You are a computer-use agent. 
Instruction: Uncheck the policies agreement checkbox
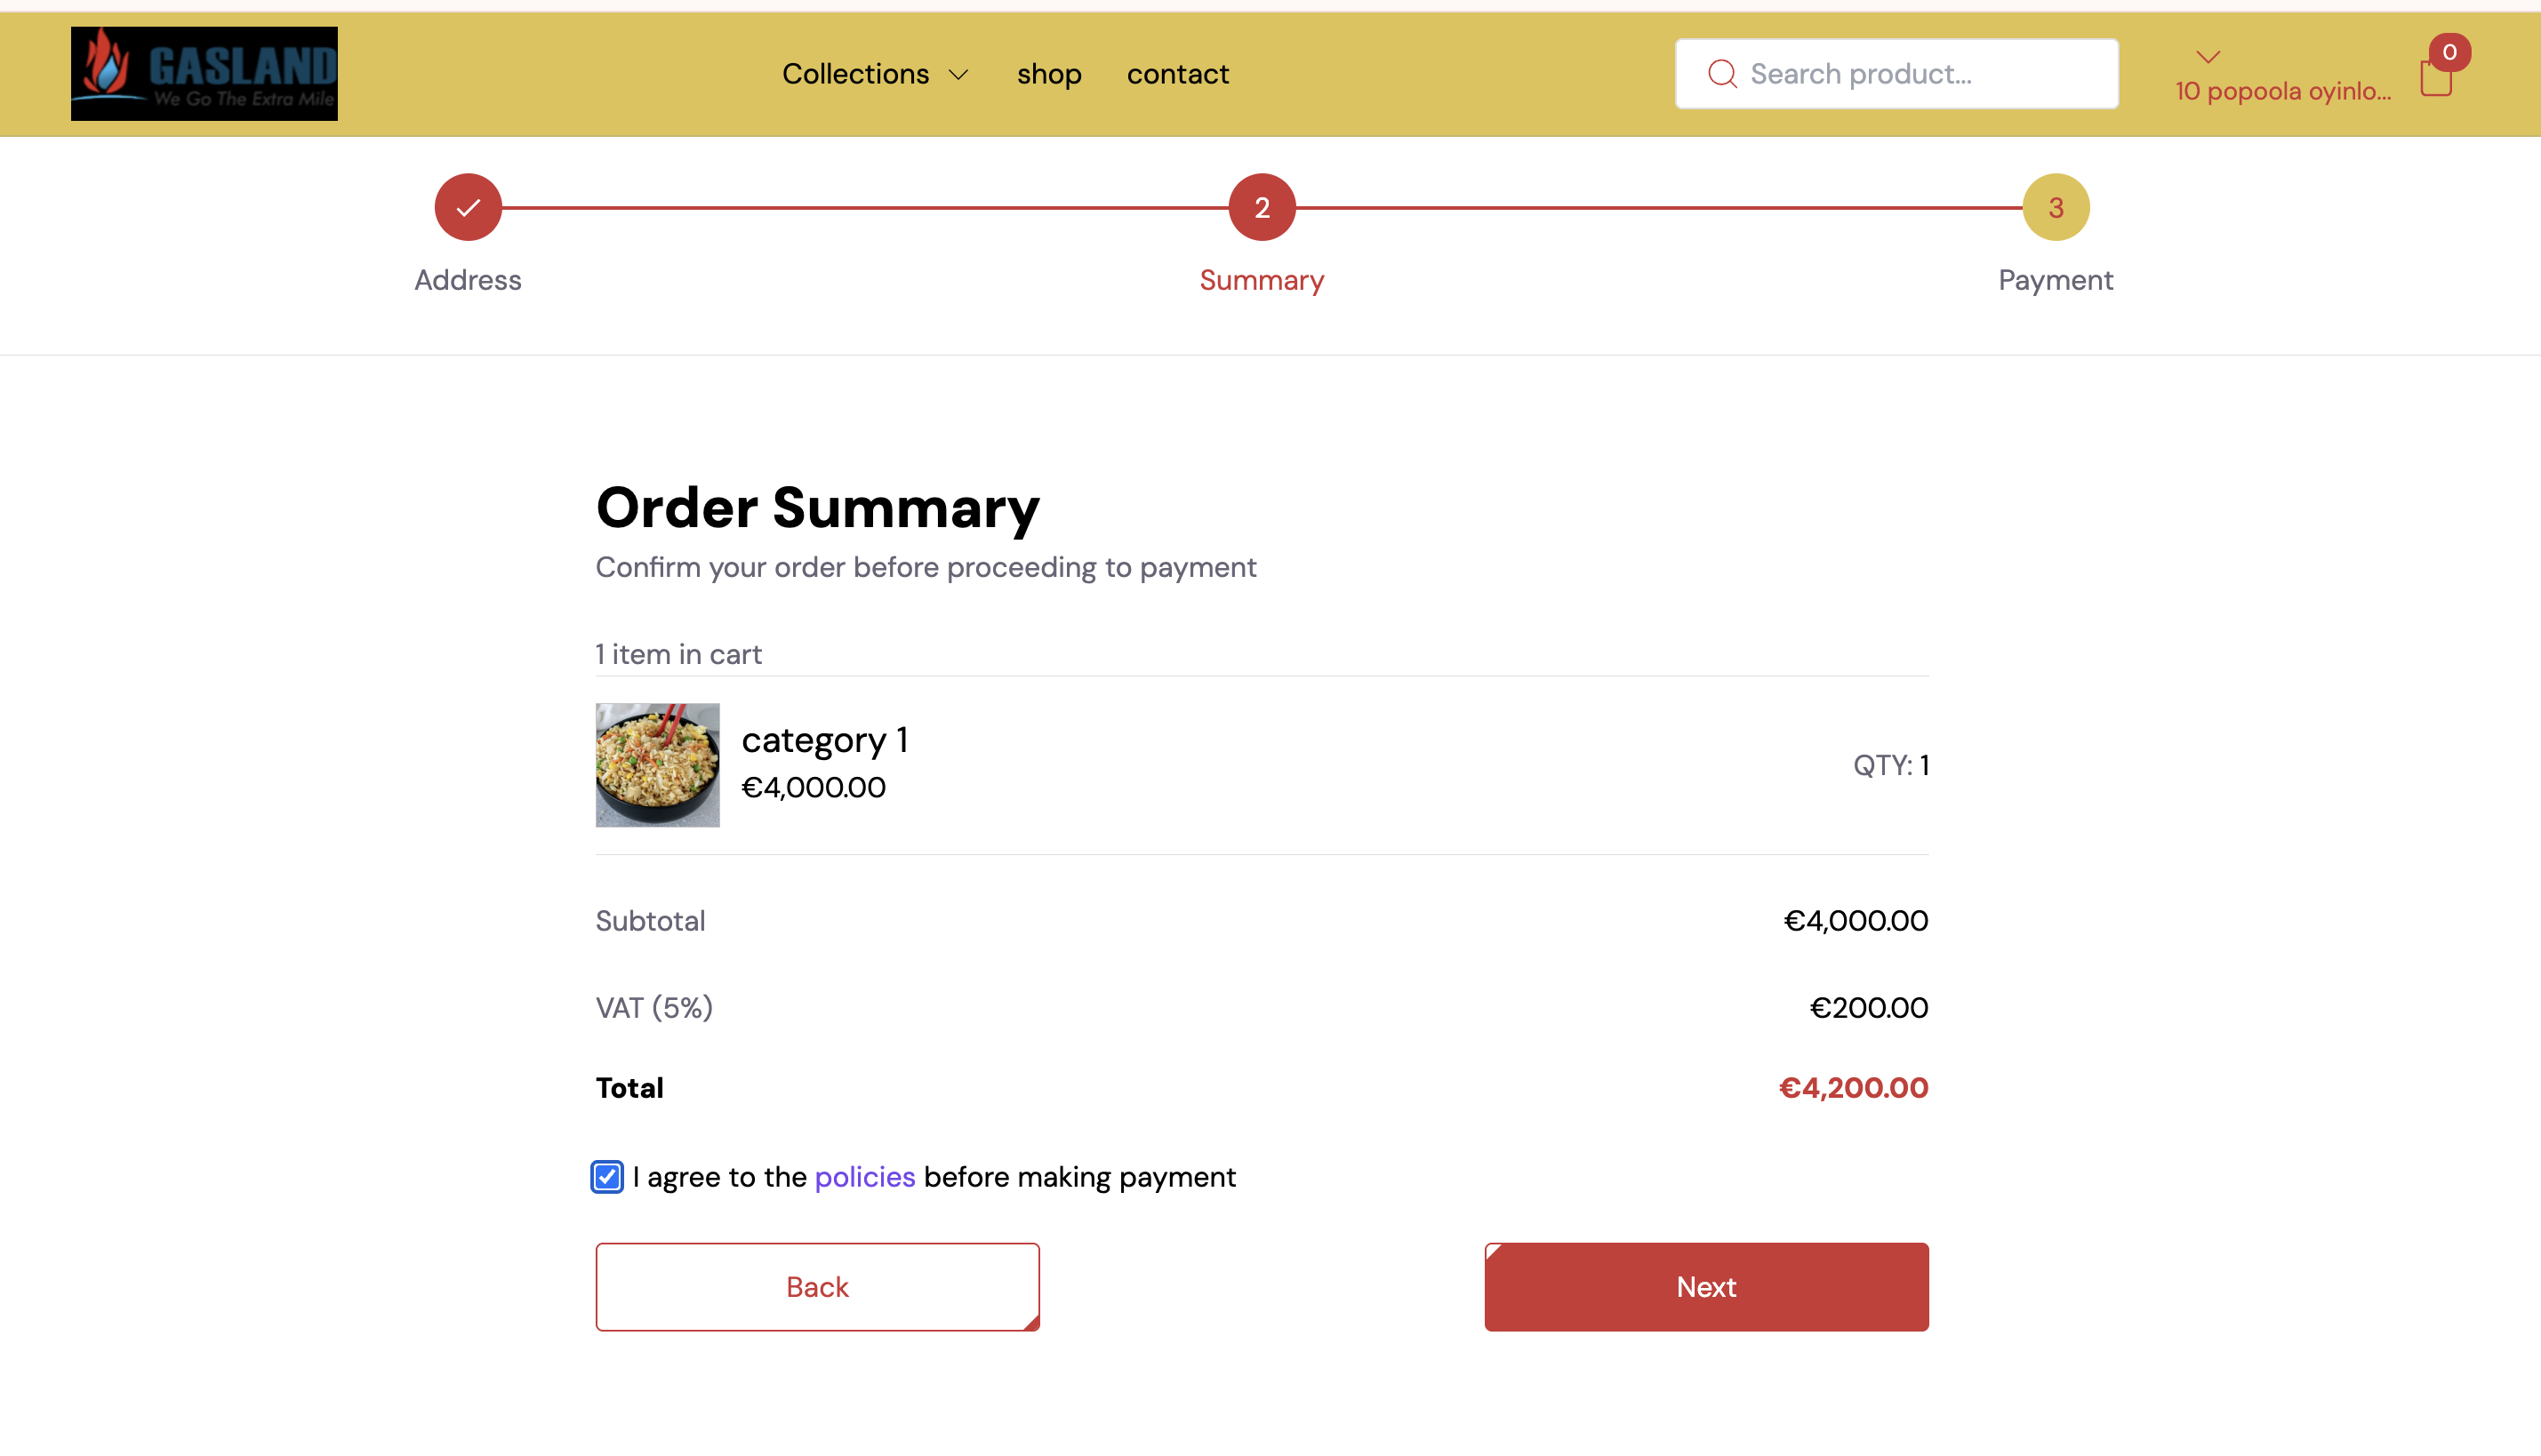[607, 1176]
